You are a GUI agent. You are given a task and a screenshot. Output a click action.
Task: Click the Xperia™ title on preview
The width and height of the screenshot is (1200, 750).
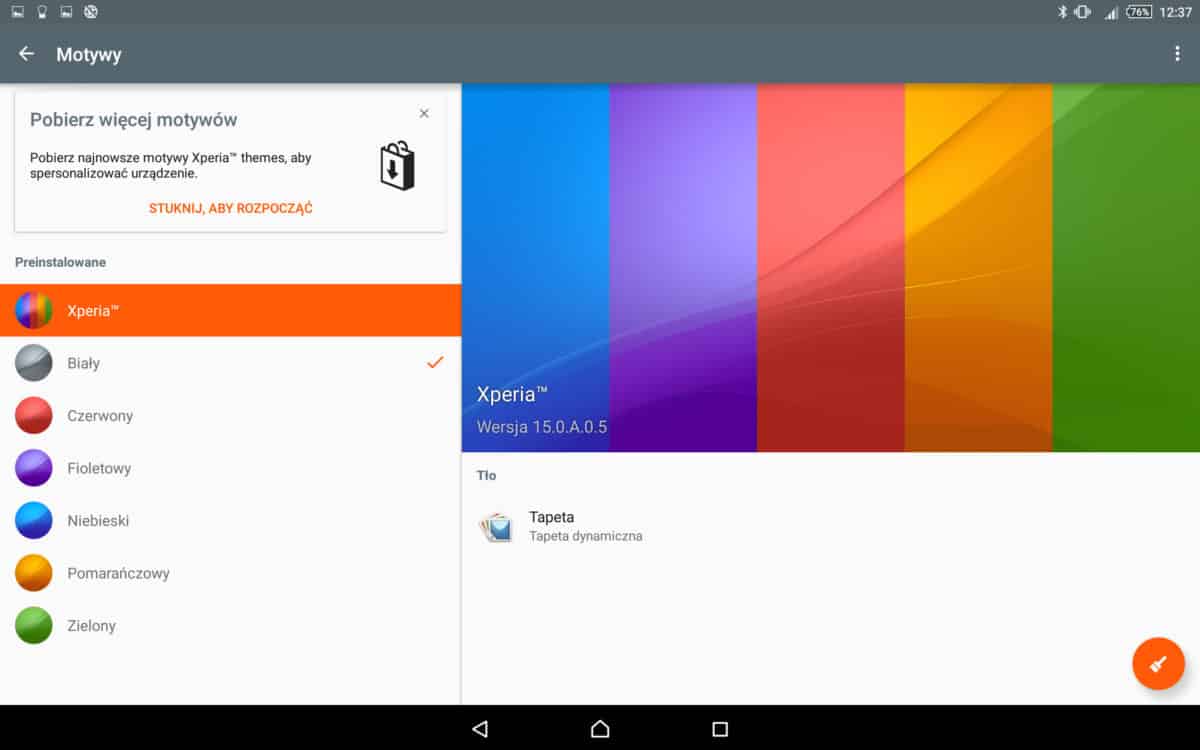pyautogui.click(x=512, y=393)
